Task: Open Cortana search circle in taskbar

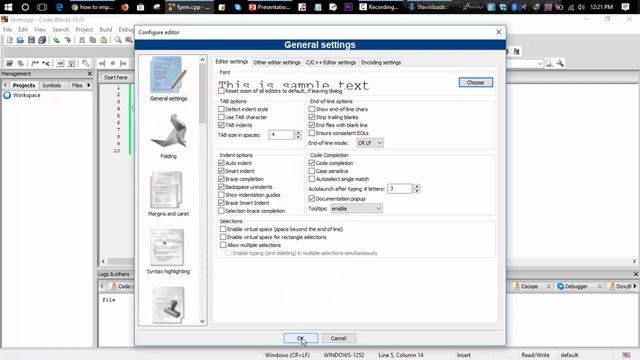Action: coord(25,7)
